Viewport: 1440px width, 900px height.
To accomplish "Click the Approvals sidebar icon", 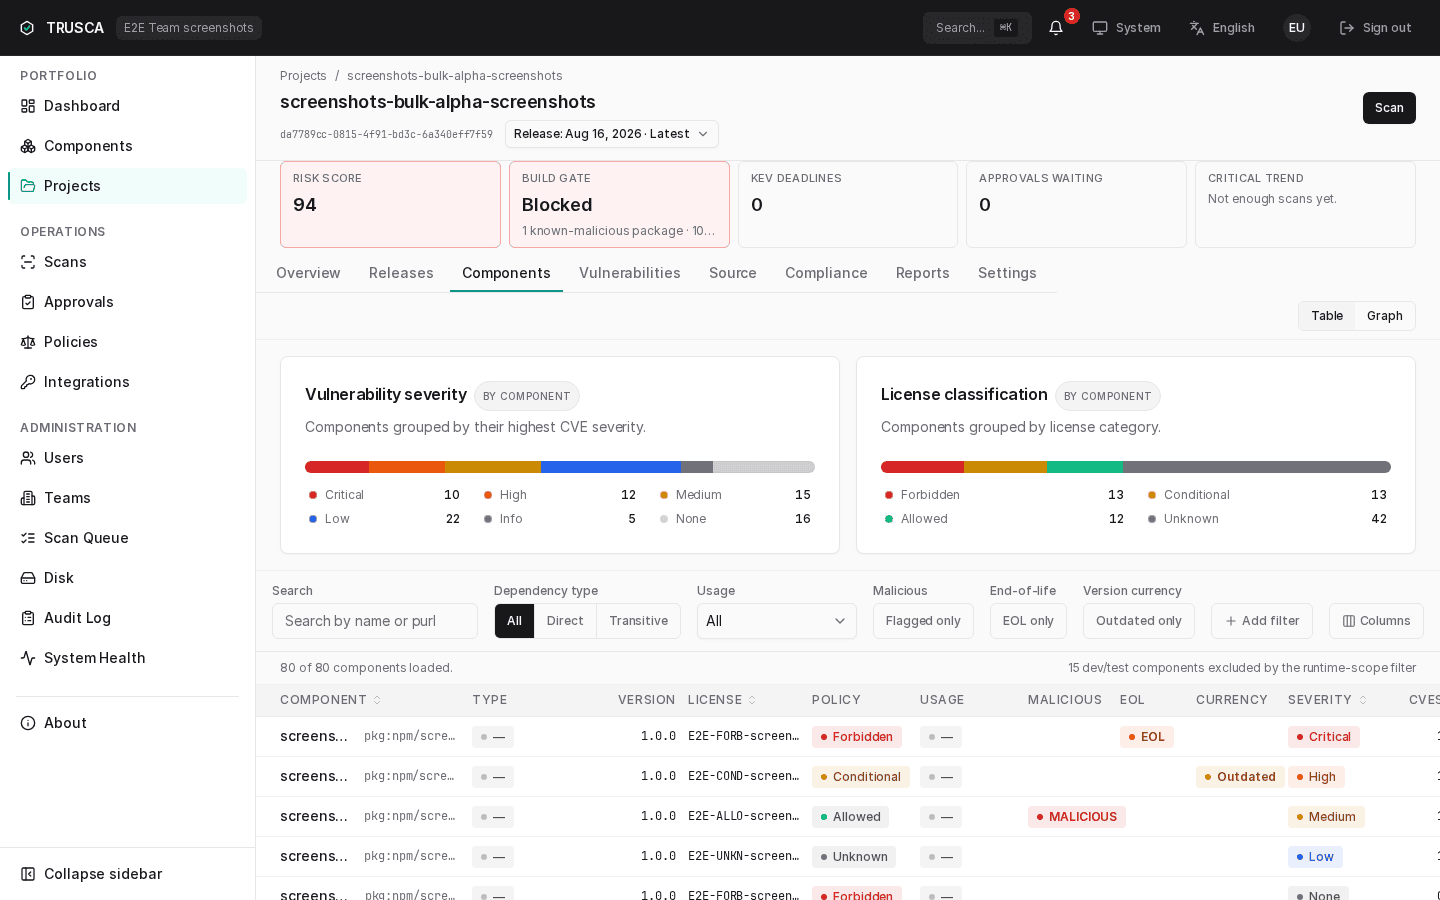I will click(28, 302).
